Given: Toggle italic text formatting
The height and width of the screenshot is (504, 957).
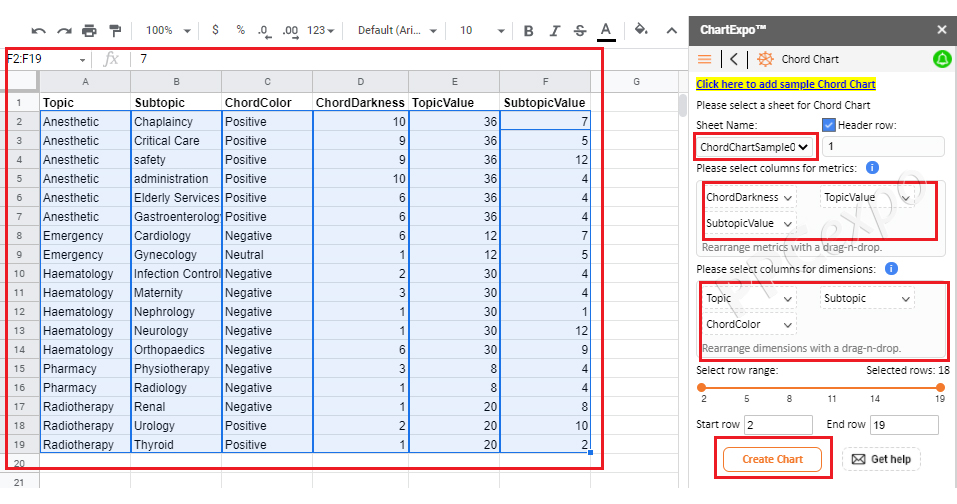Looking at the screenshot, I should coord(555,31).
